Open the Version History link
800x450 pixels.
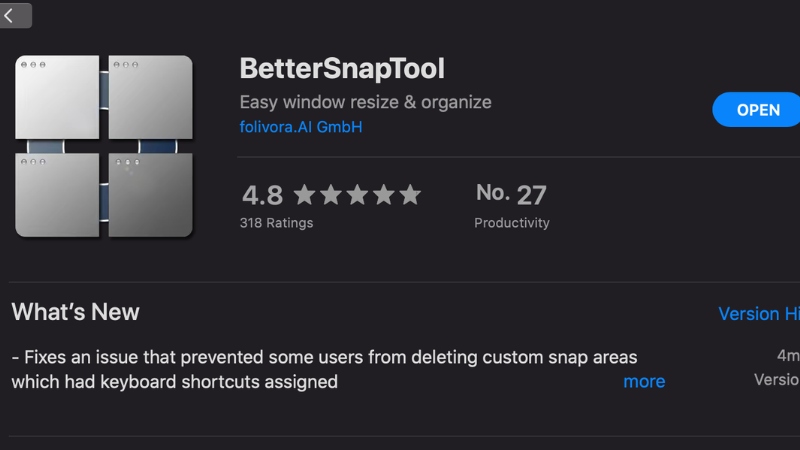click(x=759, y=314)
